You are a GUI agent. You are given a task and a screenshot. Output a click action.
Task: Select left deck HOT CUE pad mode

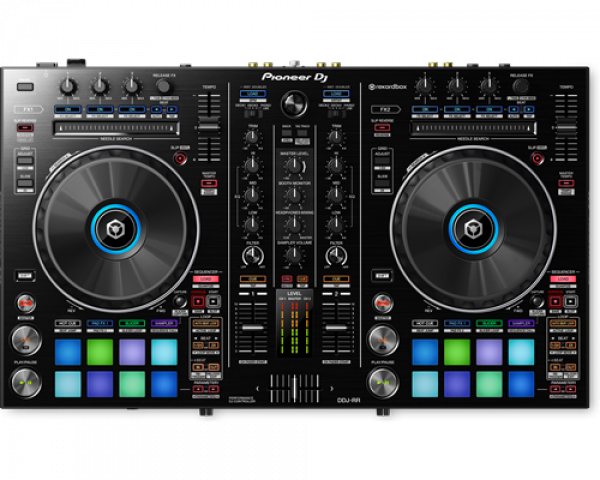pos(68,323)
